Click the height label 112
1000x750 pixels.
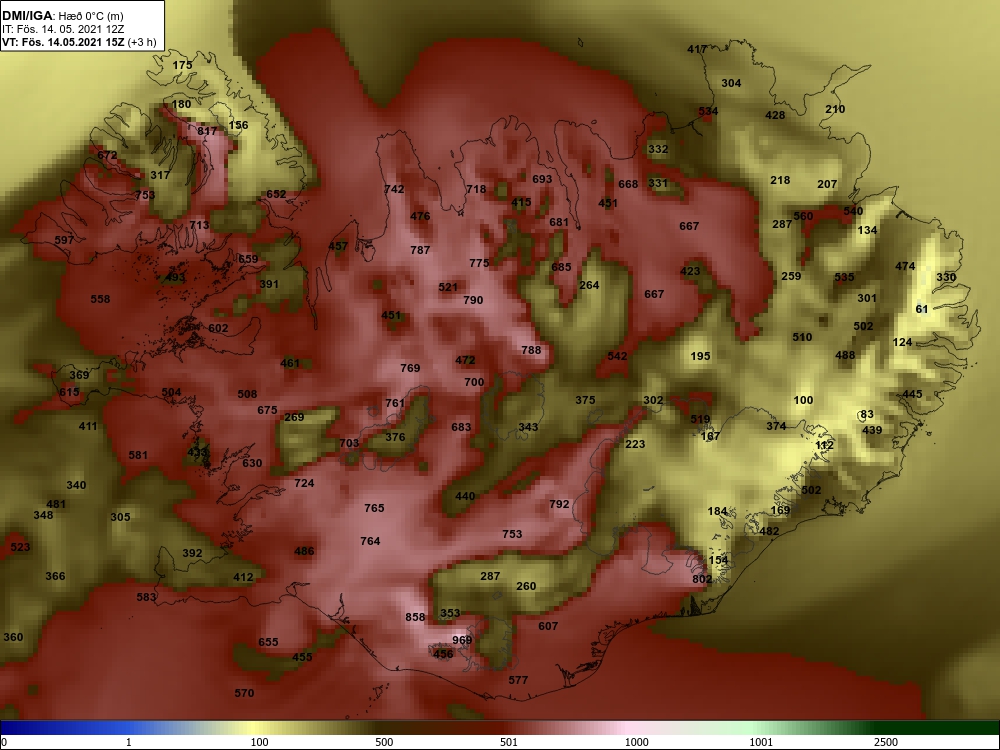[x=825, y=445]
